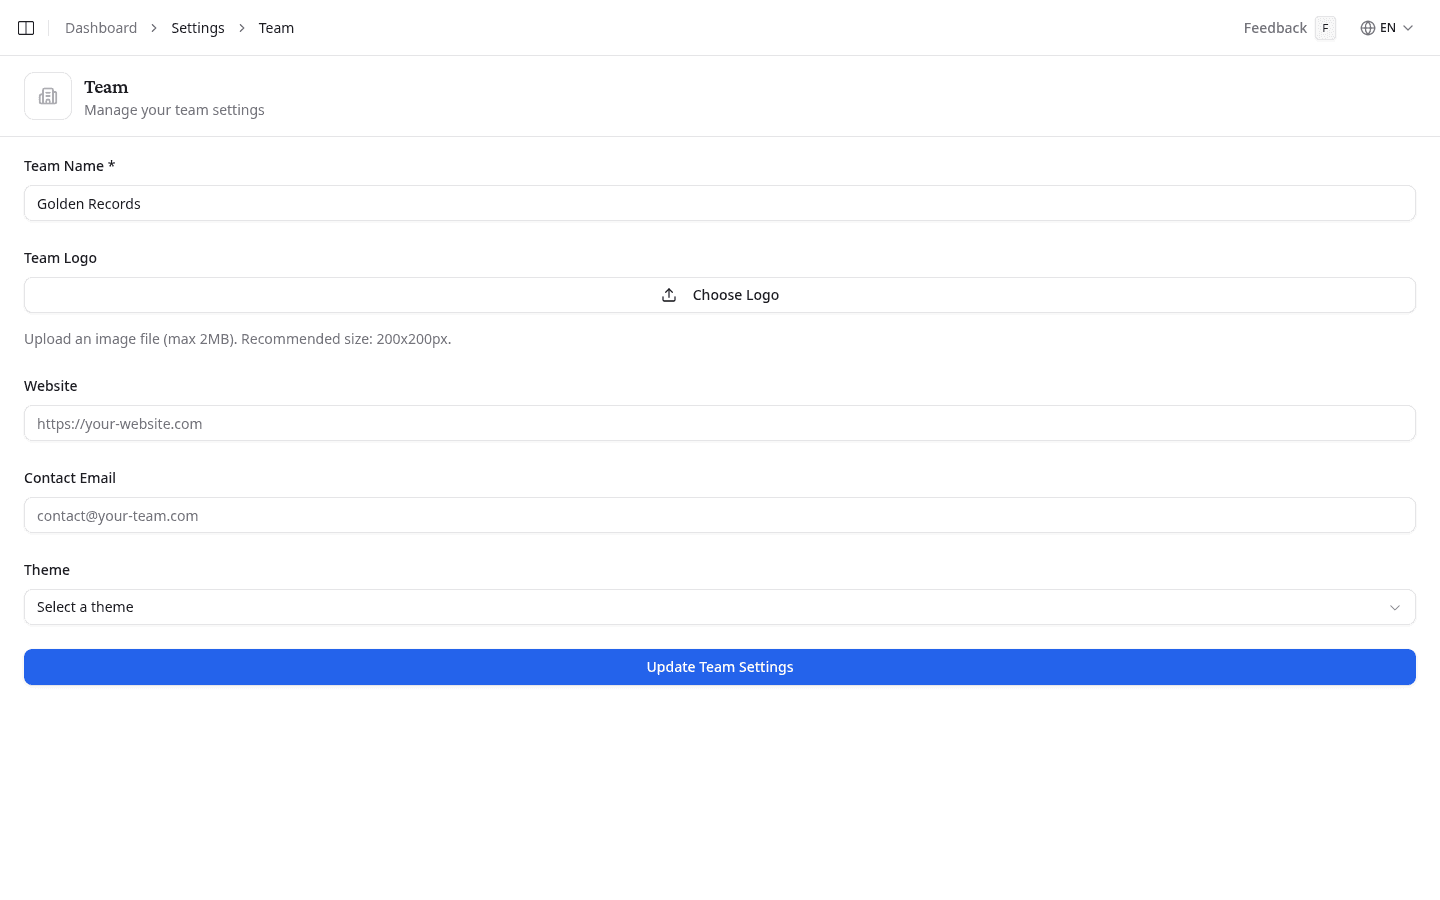Open the Feedback link in the header
Image resolution: width=1440 pixels, height=900 pixels.
pos(1275,28)
